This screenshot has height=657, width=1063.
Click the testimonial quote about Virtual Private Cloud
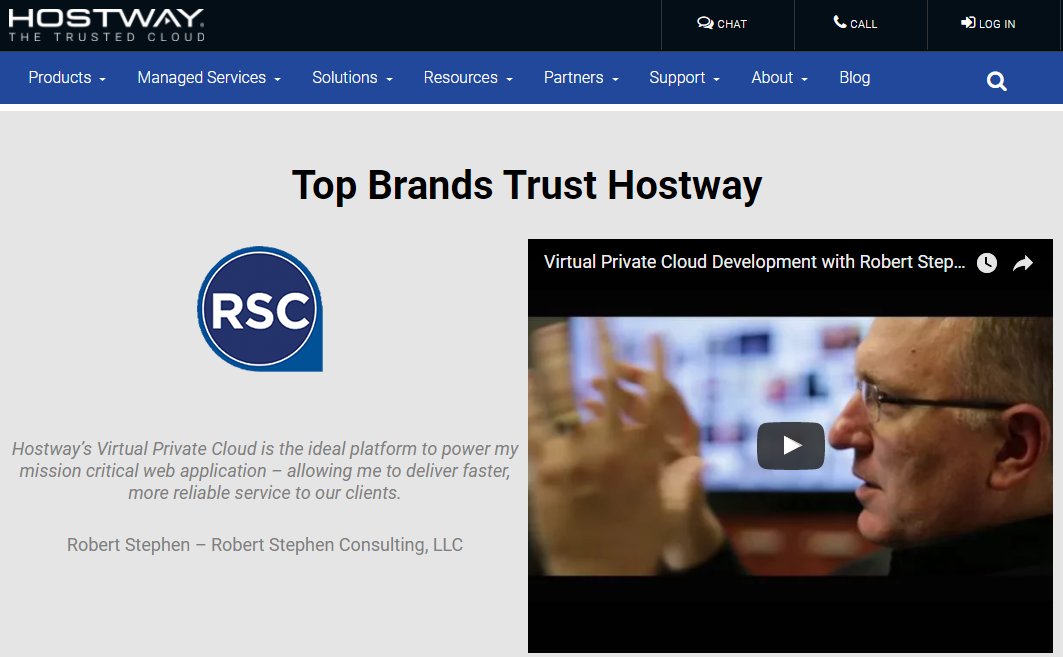coord(264,471)
